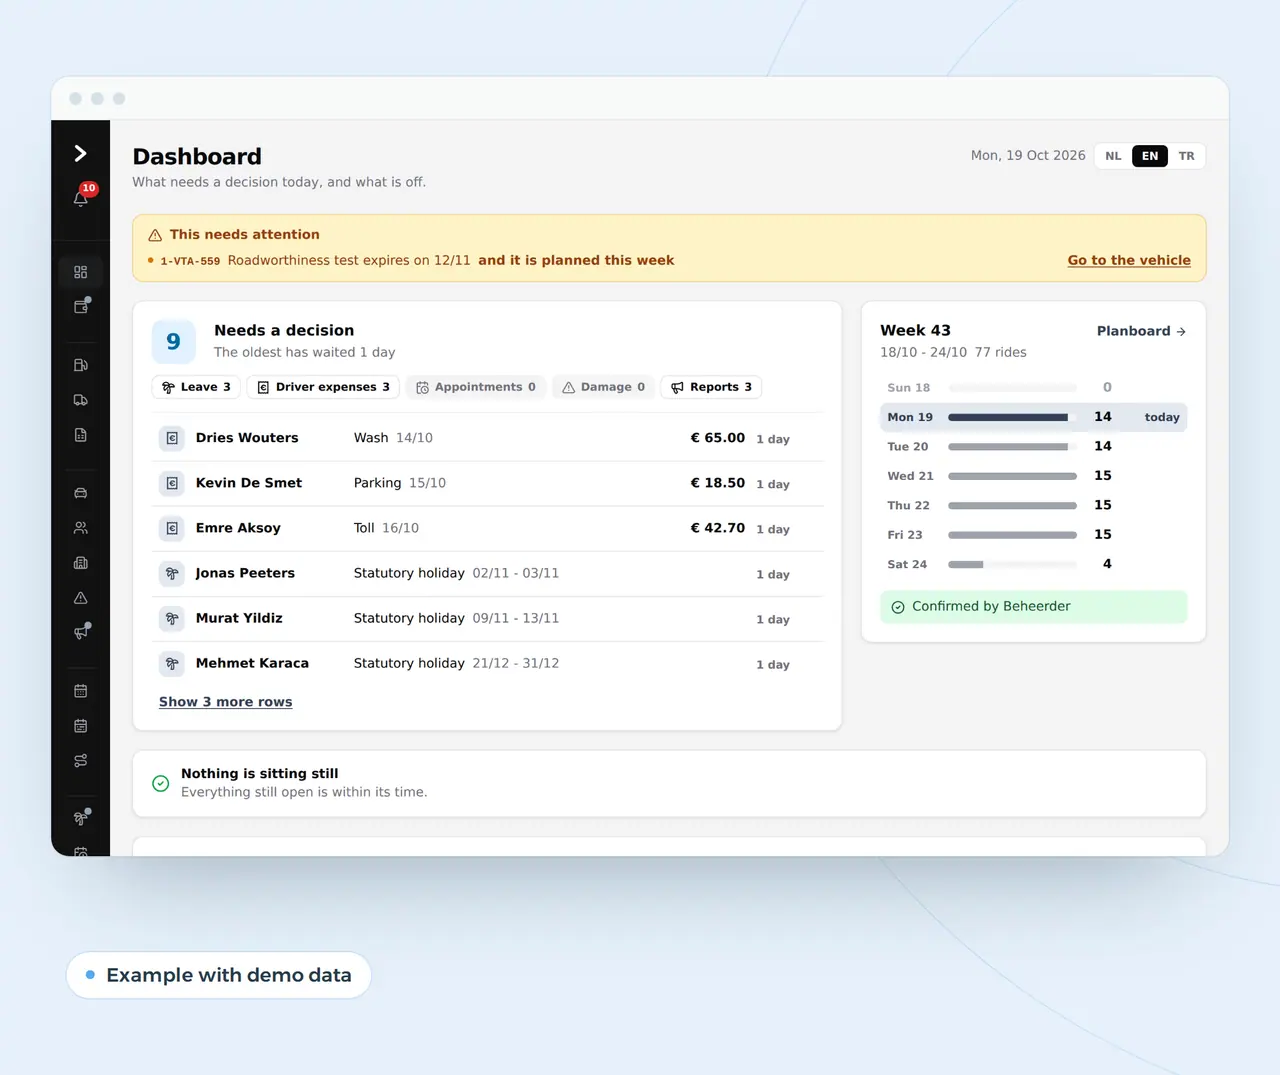The width and height of the screenshot is (1280, 1075).
Task: Follow the Go to the vehicle link
Action: point(1129,260)
